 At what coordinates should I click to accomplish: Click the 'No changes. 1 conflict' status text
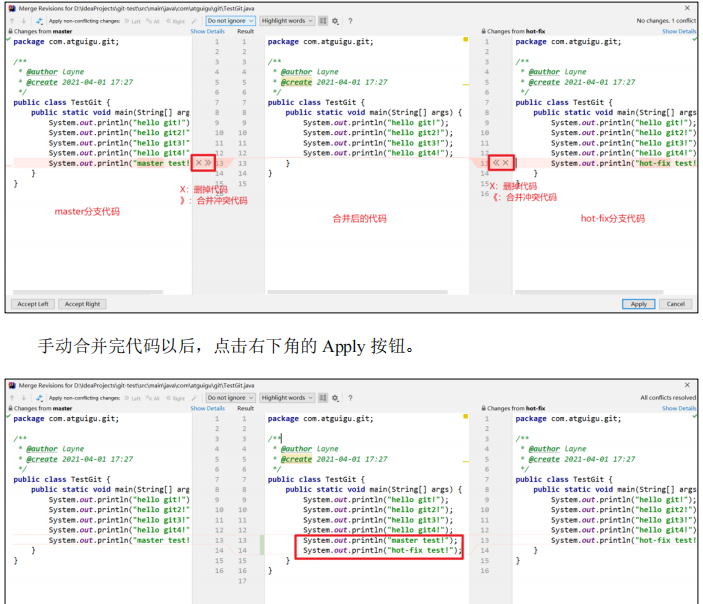tap(666, 21)
